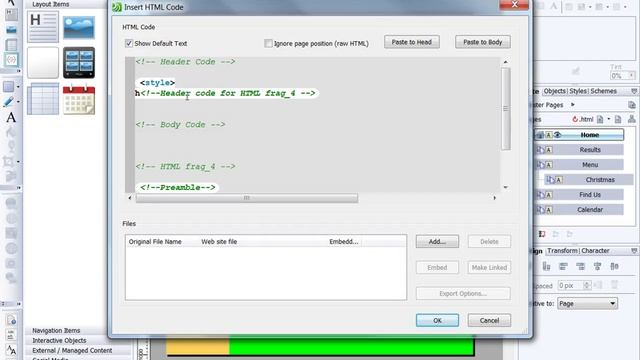Select the picture layout item

pyautogui.click(x=79, y=27)
